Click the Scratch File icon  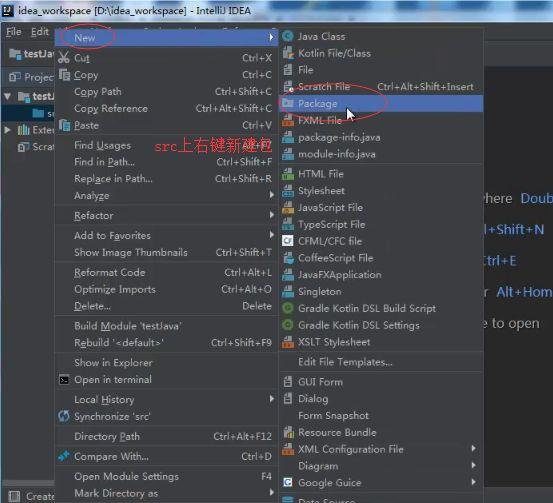click(288, 86)
